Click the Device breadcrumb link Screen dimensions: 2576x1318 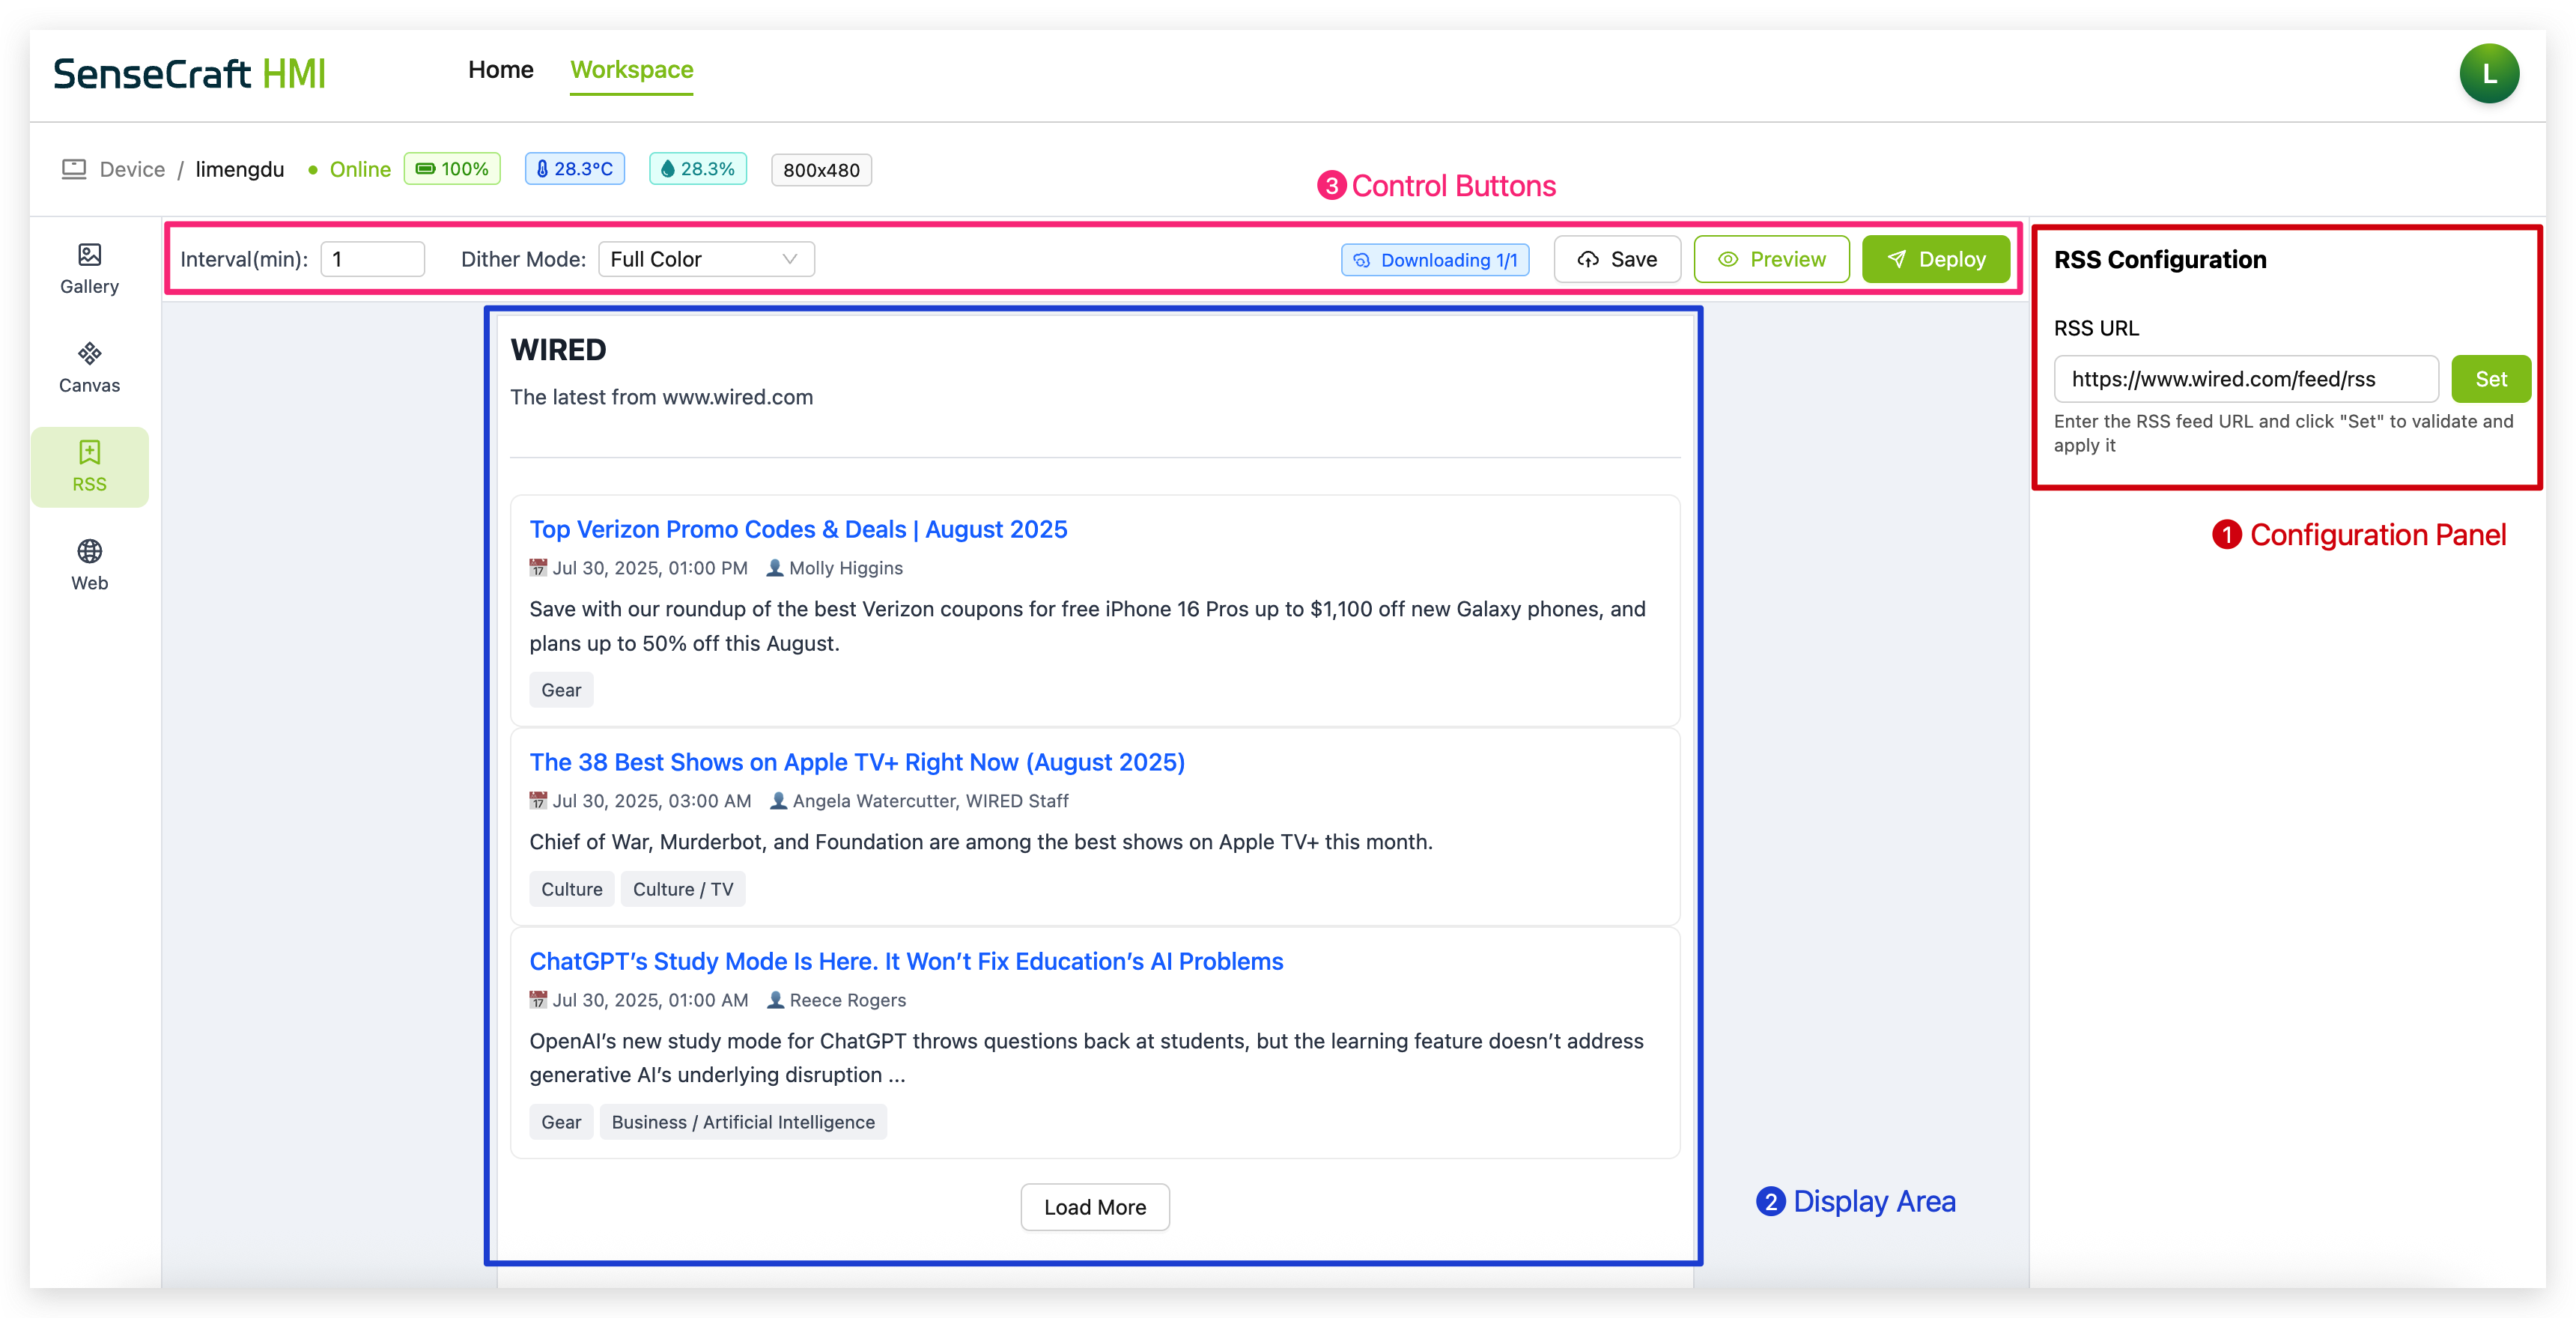click(x=132, y=170)
